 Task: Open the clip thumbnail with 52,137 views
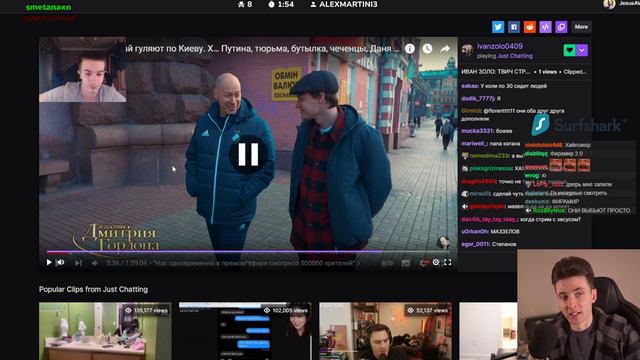pos(385,331)
